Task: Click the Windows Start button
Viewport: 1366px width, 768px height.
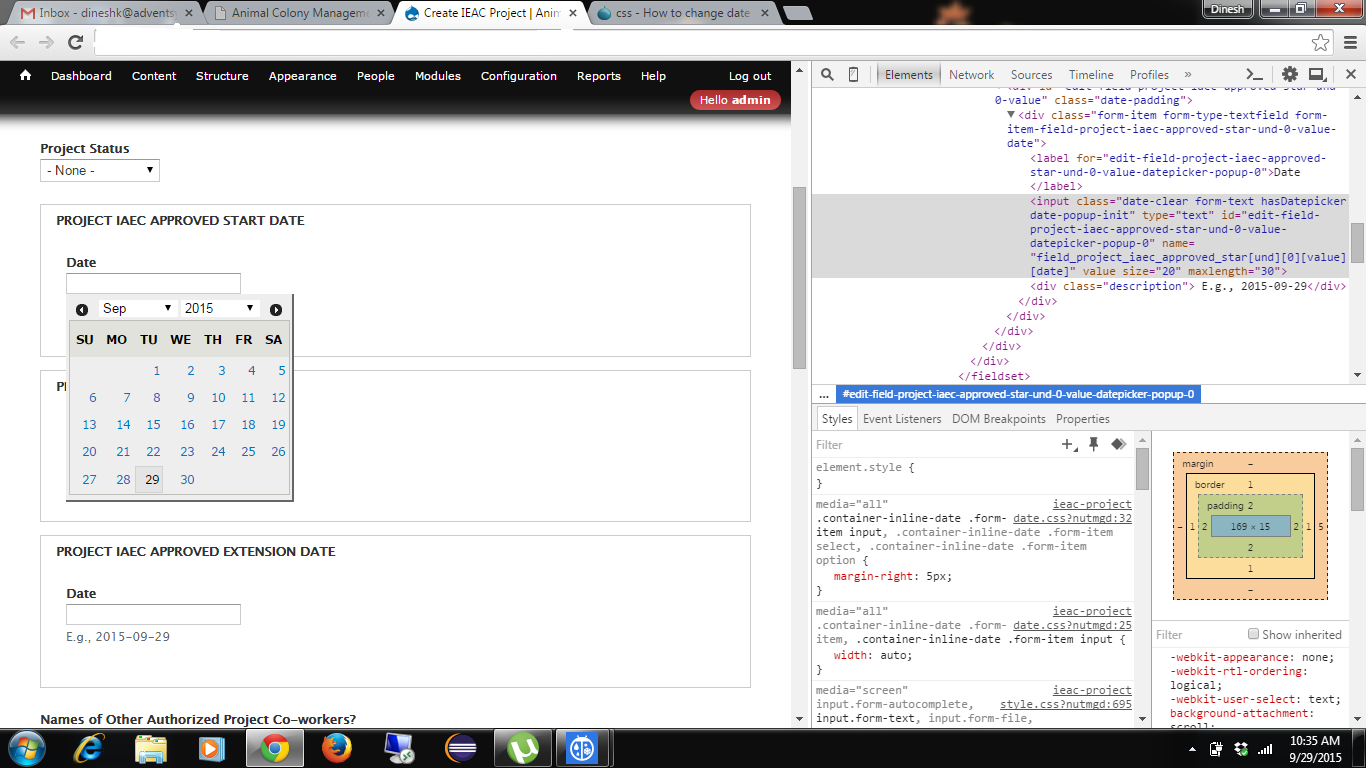Action: pyautogui.click(x=26, y=748)
